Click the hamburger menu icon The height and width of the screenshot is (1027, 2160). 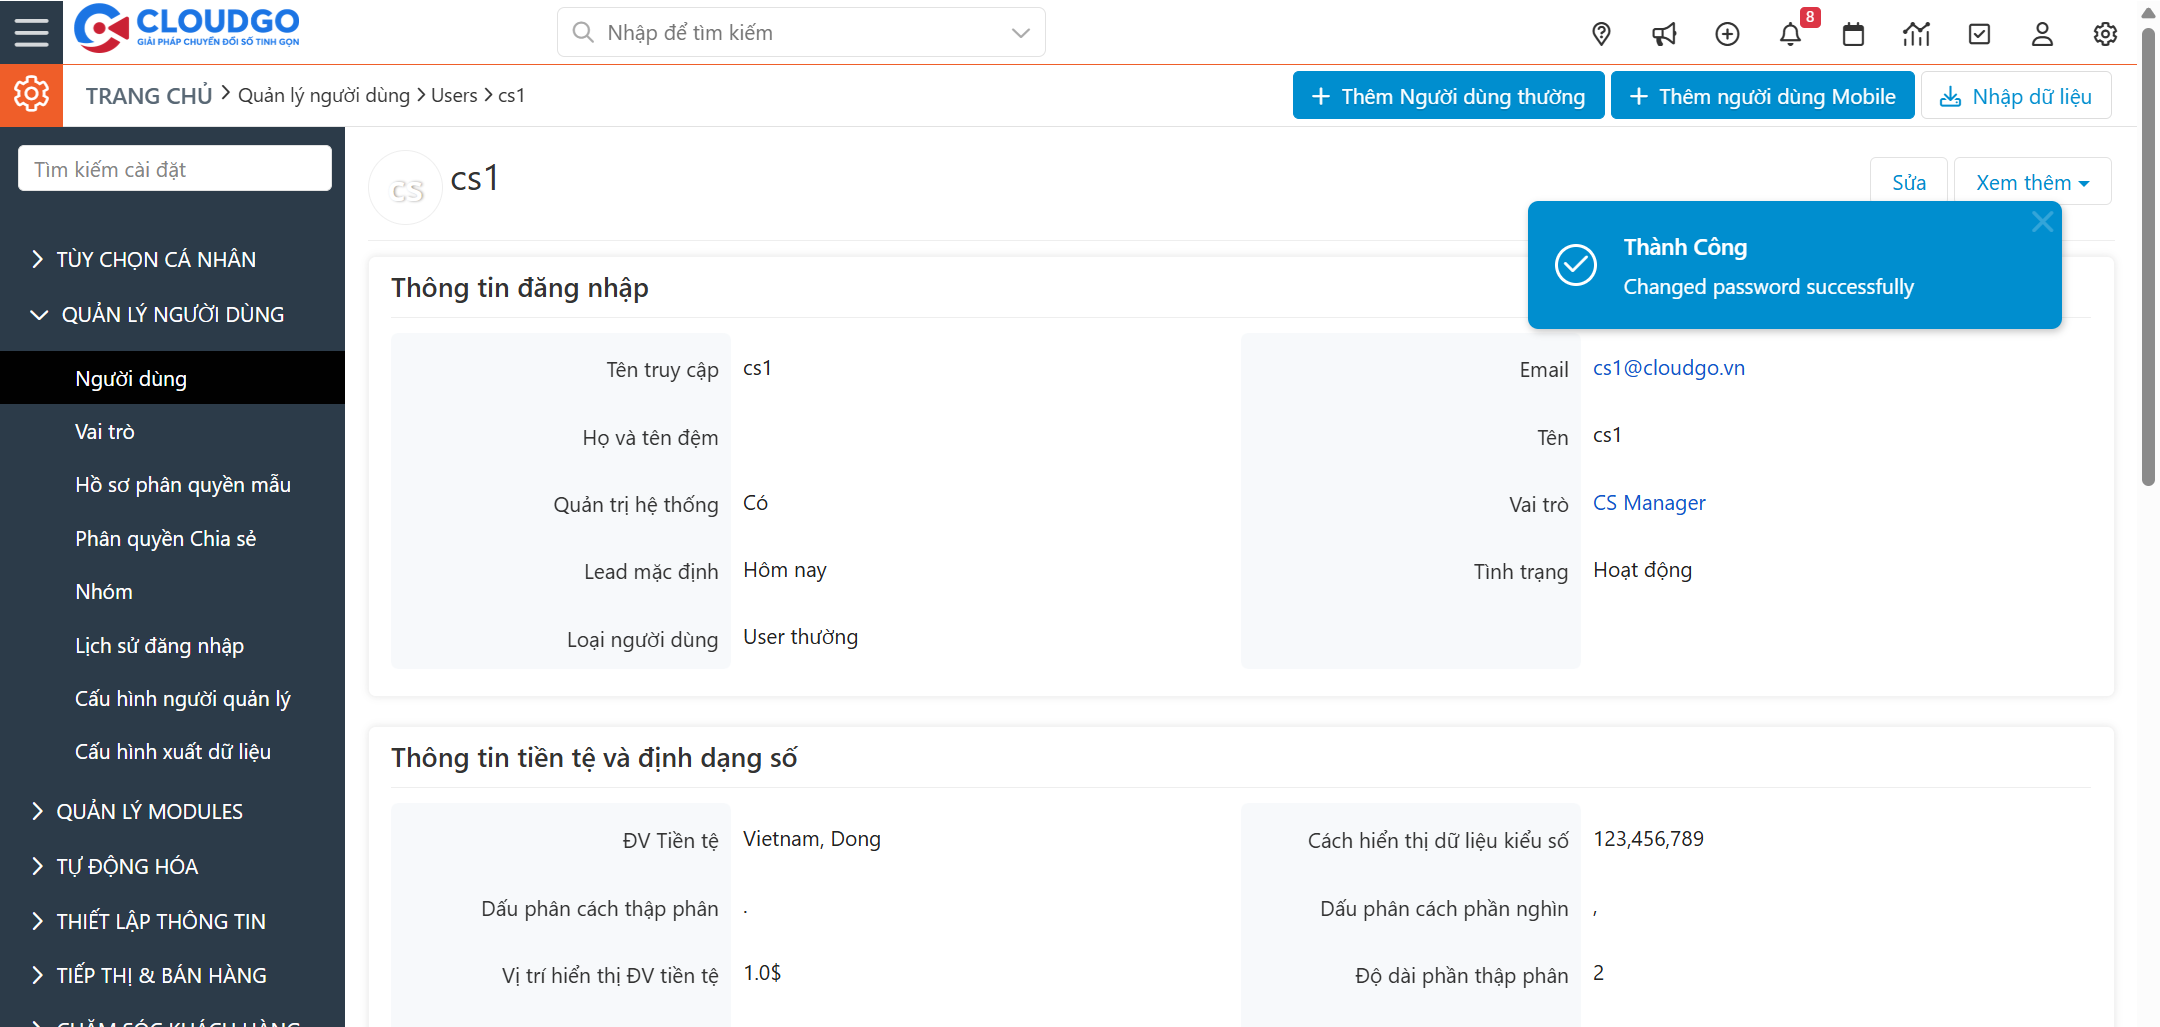coord(31,31)
